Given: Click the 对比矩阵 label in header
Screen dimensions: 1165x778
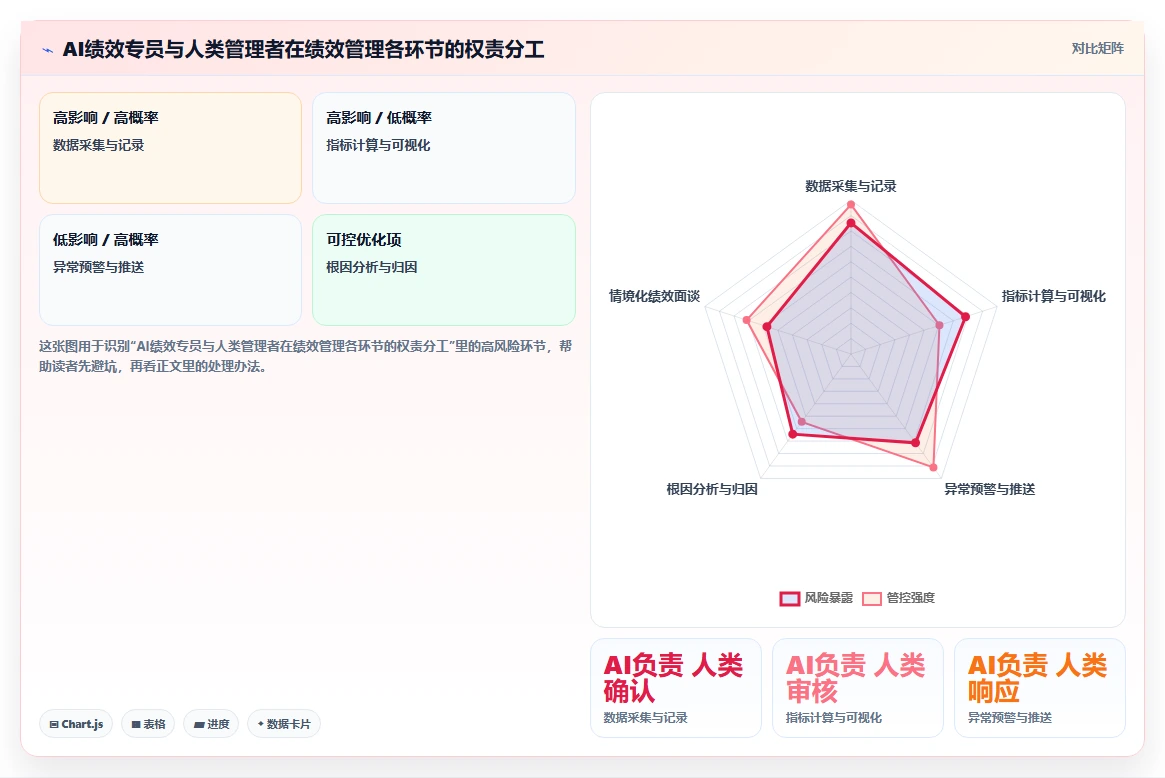Looking at the screenshot, I should pyautogui.click(x=1097, y=48).
